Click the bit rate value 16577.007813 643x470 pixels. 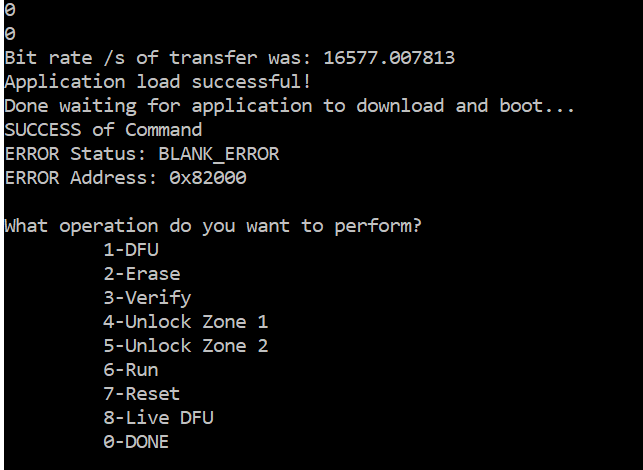tap(389, 57)
